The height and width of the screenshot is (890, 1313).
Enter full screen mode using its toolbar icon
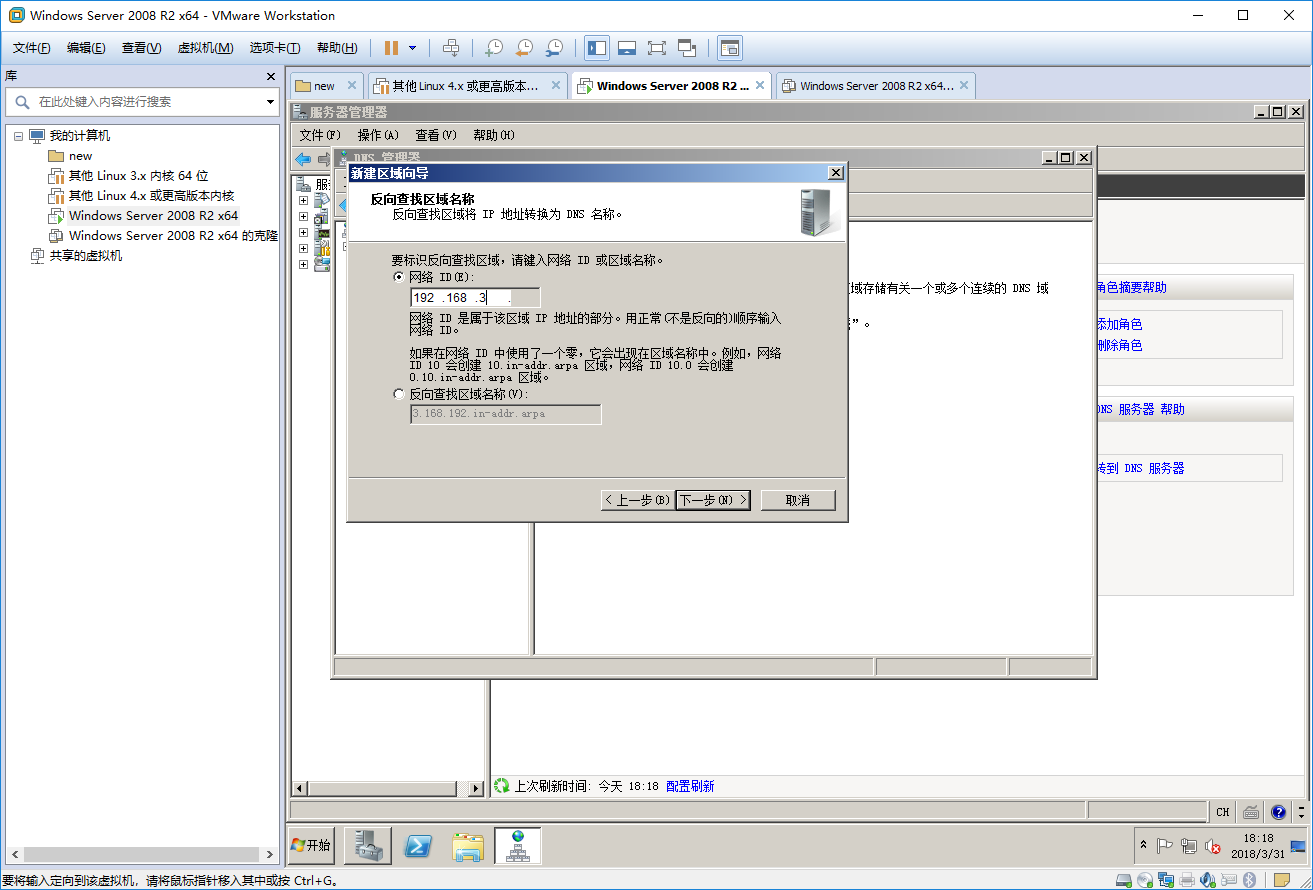pyautogui.click(x=656, y=47)
